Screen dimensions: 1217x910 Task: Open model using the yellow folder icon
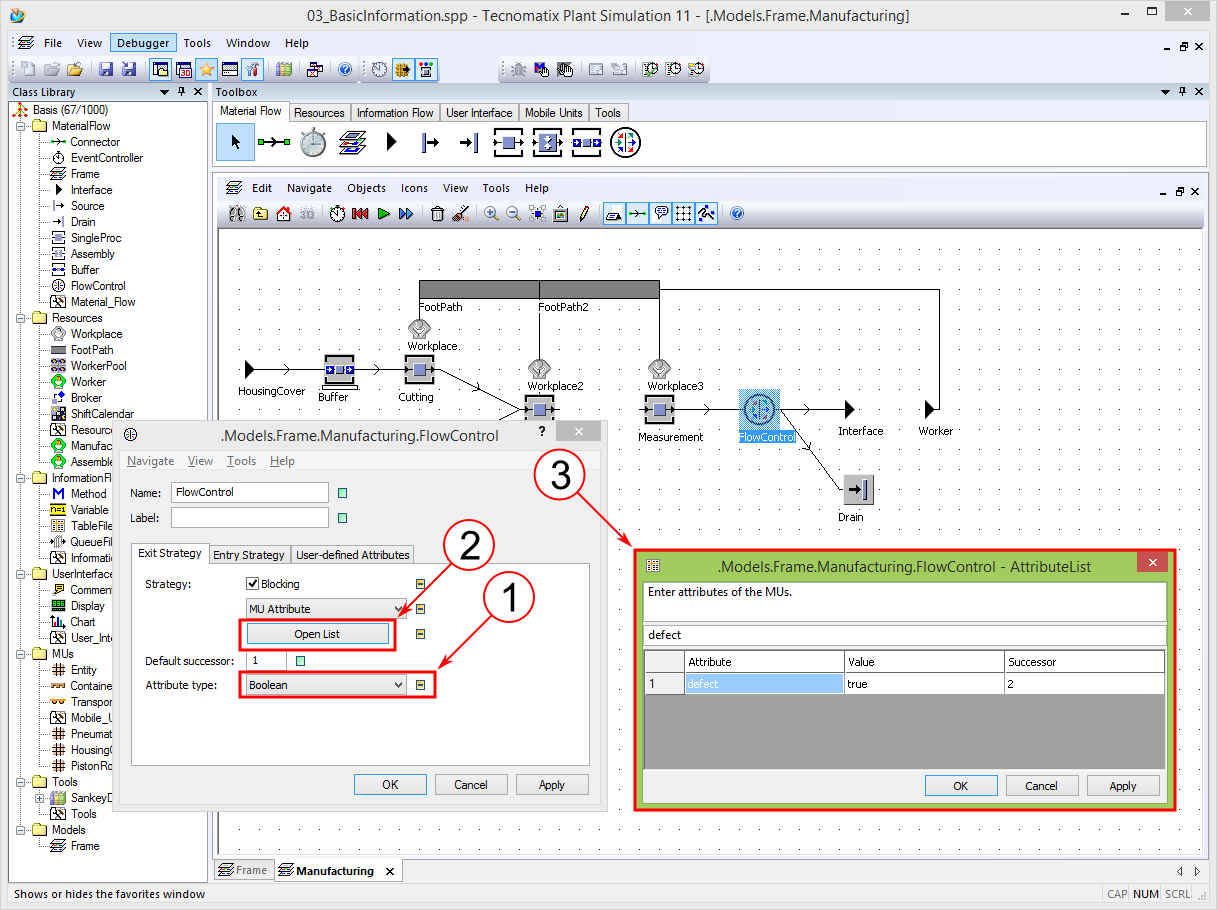tap(75, 70)
